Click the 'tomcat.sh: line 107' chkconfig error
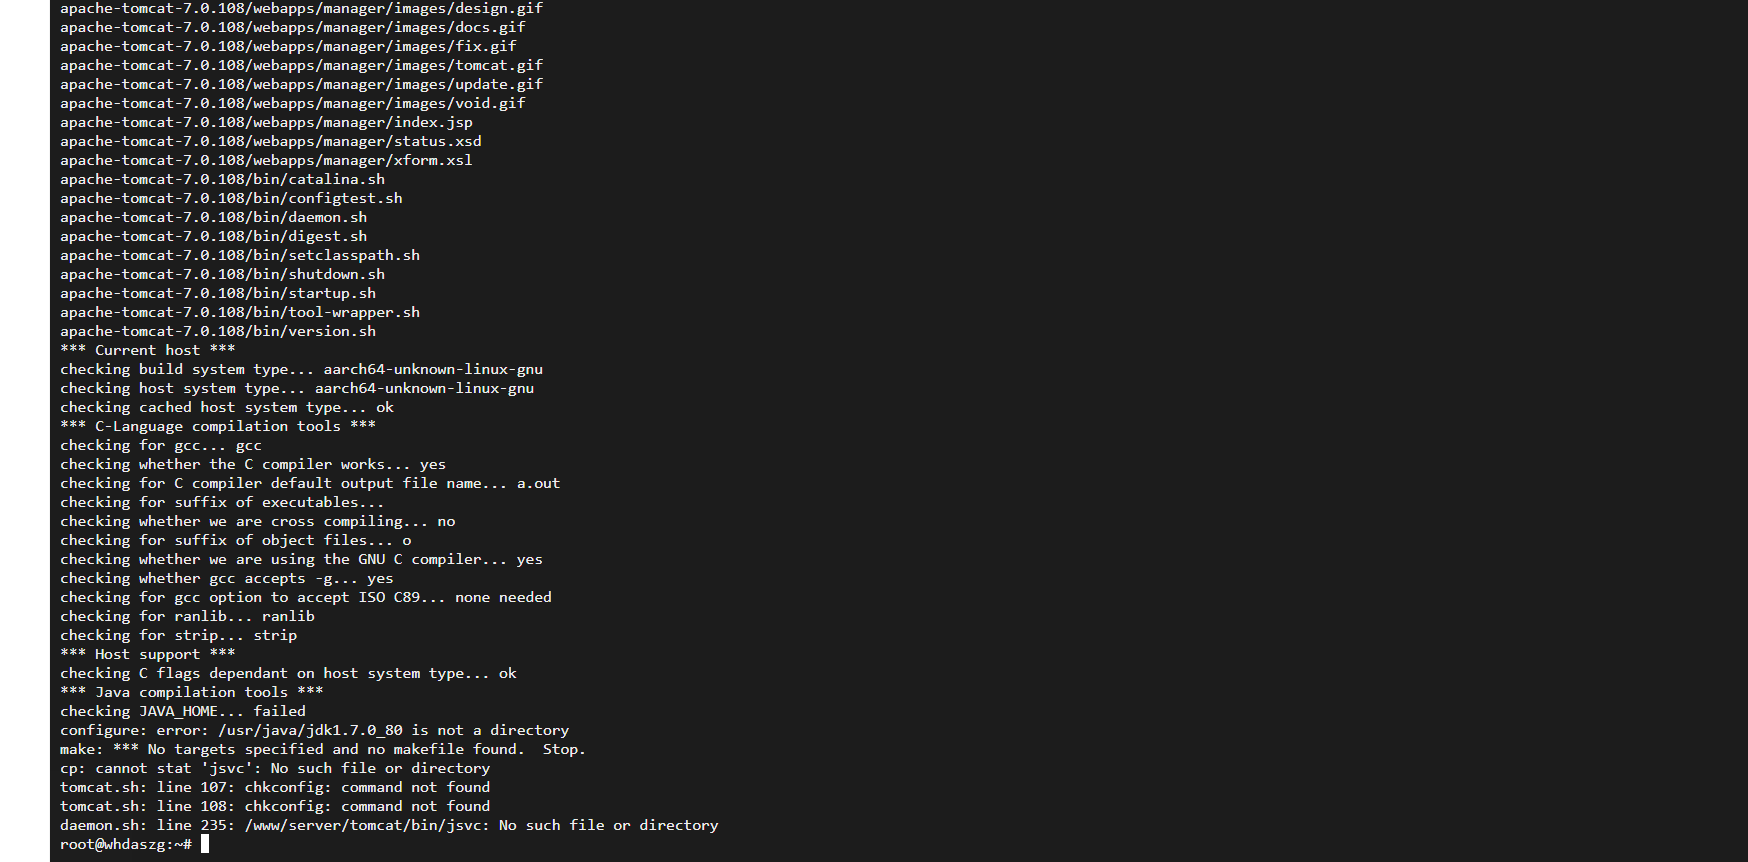Viewport: 1748px width, 862px height. (275, 787)
